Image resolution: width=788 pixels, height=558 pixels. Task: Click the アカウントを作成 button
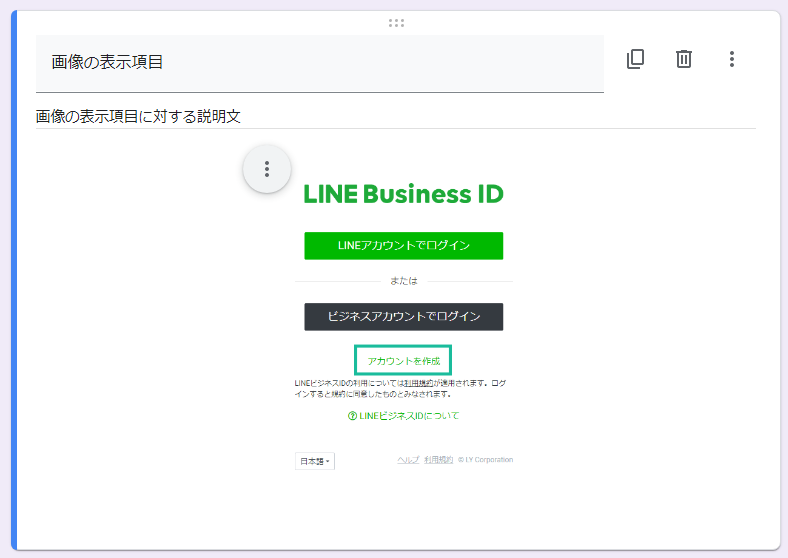click(403, 360)
